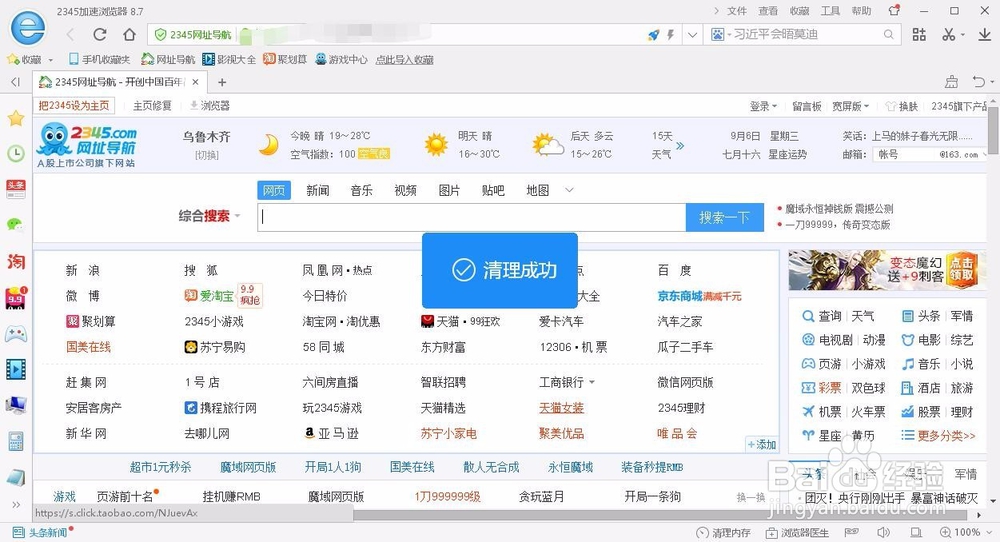Open the 100% zoom level dropdown
Viewport: 1000px width, 542px height.
pos(964,532)
